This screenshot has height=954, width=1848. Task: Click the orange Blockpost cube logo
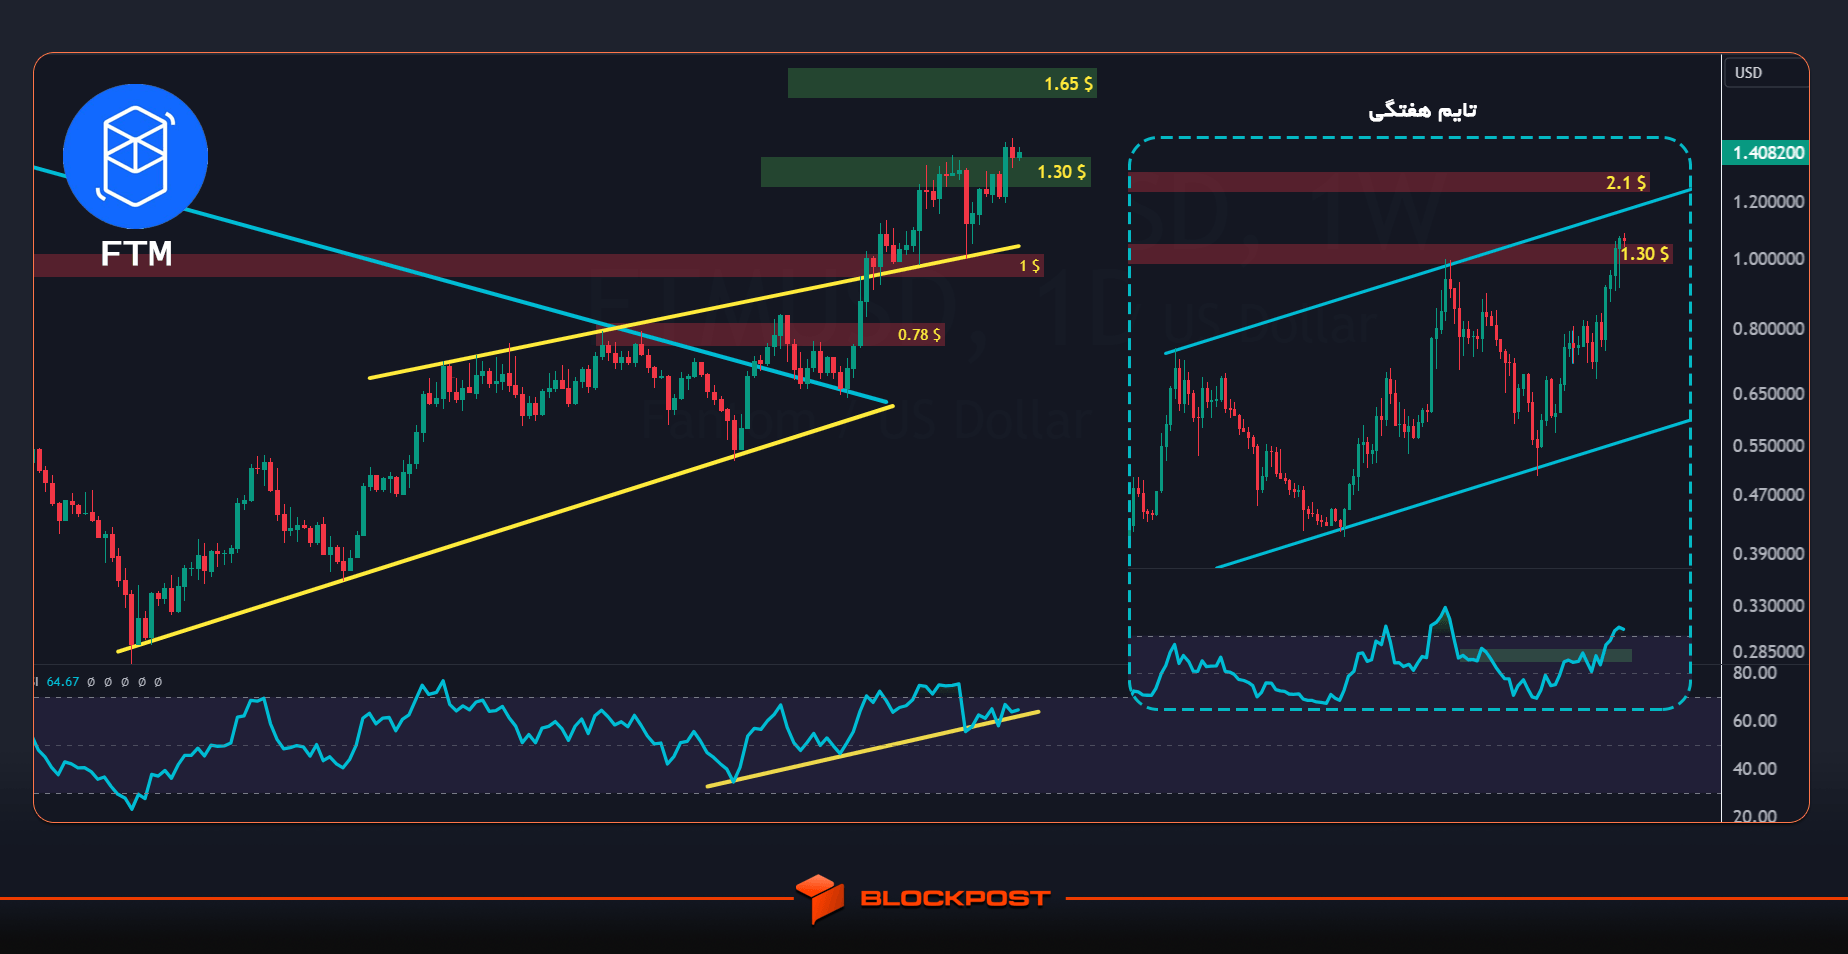click(820, 898)
